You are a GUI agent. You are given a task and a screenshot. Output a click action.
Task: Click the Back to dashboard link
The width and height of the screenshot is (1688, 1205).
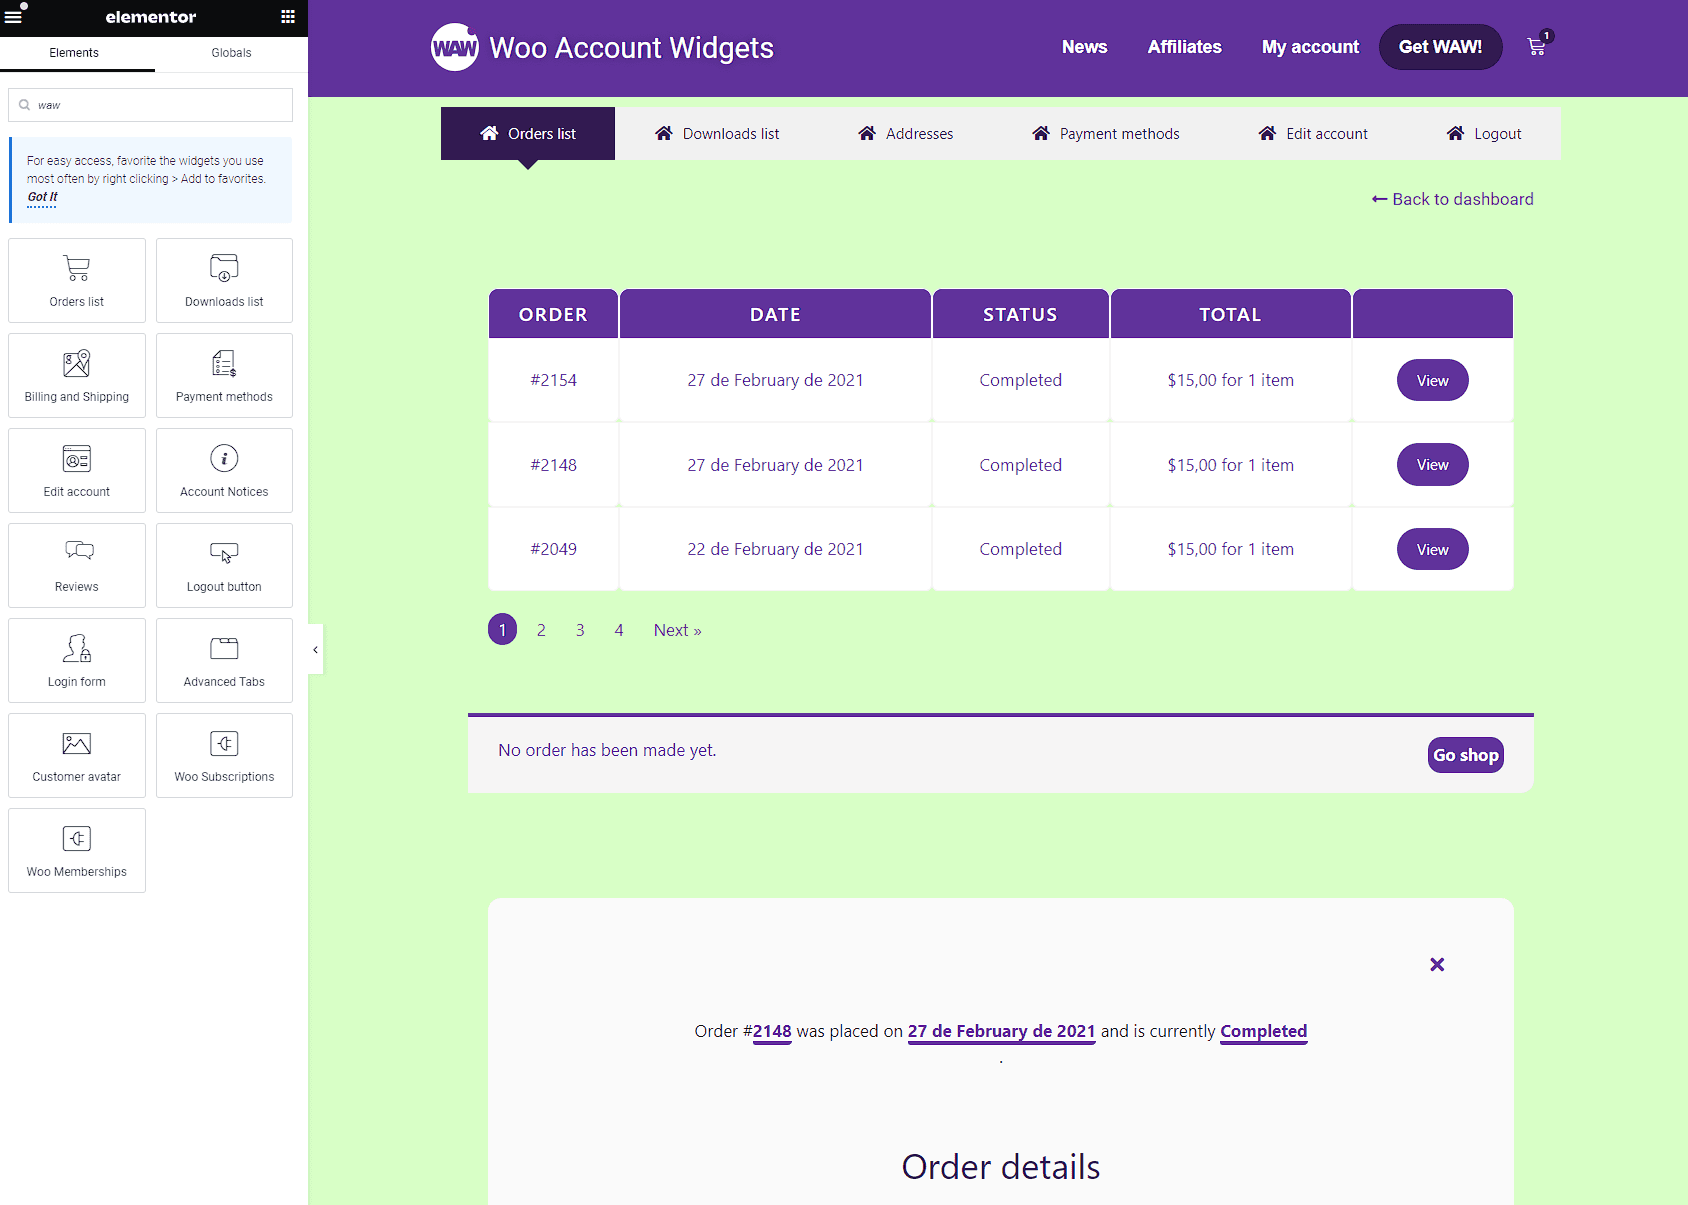coord(1452,199)
